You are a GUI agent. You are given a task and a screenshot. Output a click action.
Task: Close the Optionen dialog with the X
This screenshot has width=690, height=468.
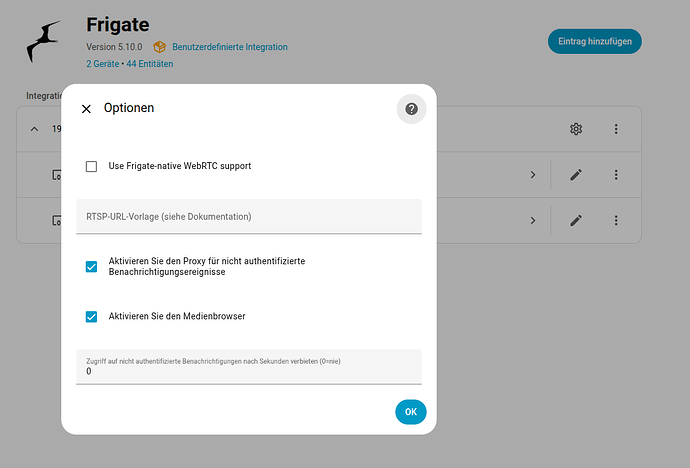tap(86, 109)
